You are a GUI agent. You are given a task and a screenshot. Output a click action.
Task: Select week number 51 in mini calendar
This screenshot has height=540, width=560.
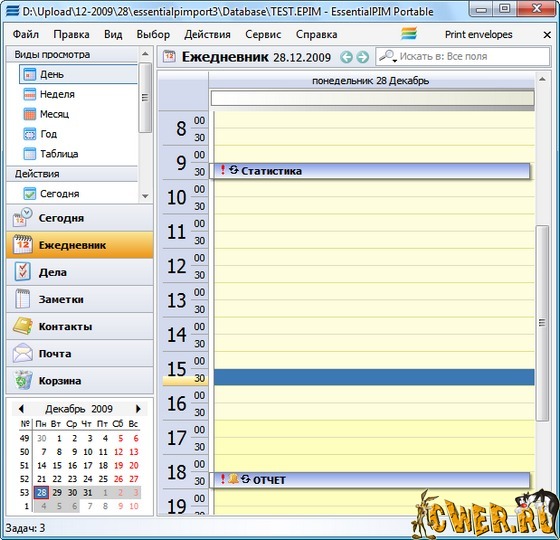pyautogui.click(x=24, y=465)
